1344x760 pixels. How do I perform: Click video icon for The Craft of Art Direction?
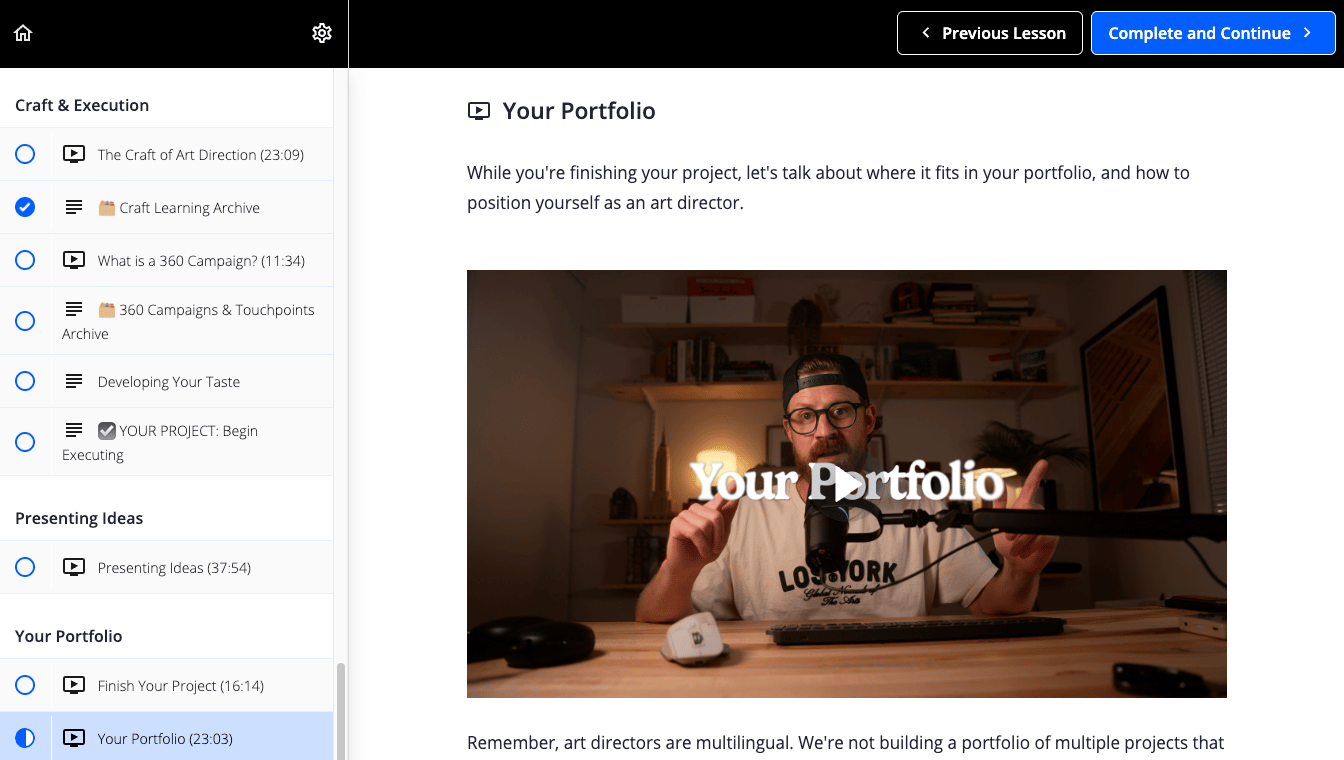coord(74,154)
